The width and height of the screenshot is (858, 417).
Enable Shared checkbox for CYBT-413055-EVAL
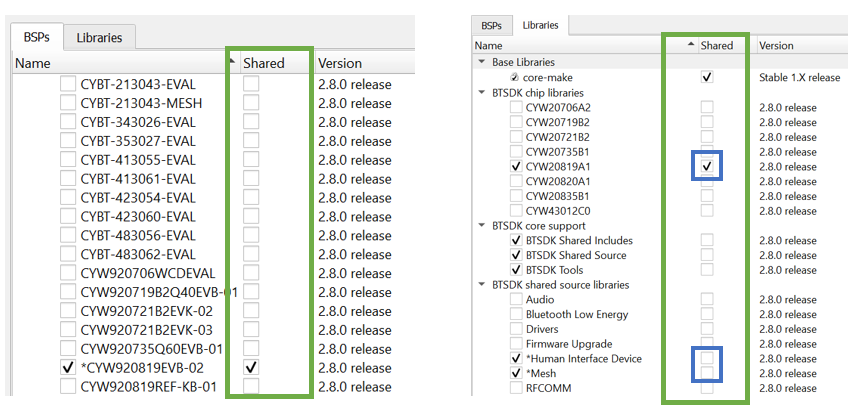(x=251, y=159)
